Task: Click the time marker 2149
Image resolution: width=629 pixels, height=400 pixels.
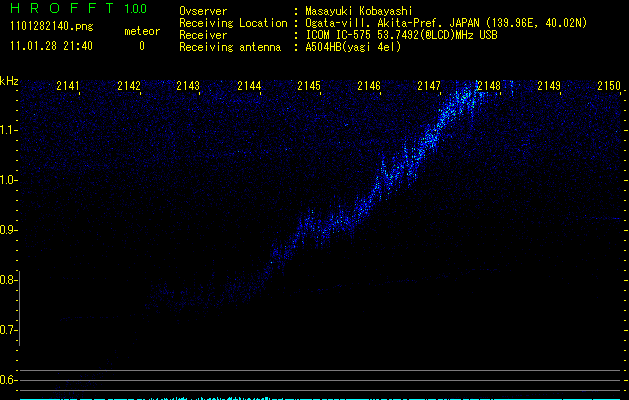Action: (x=549, y=85)
